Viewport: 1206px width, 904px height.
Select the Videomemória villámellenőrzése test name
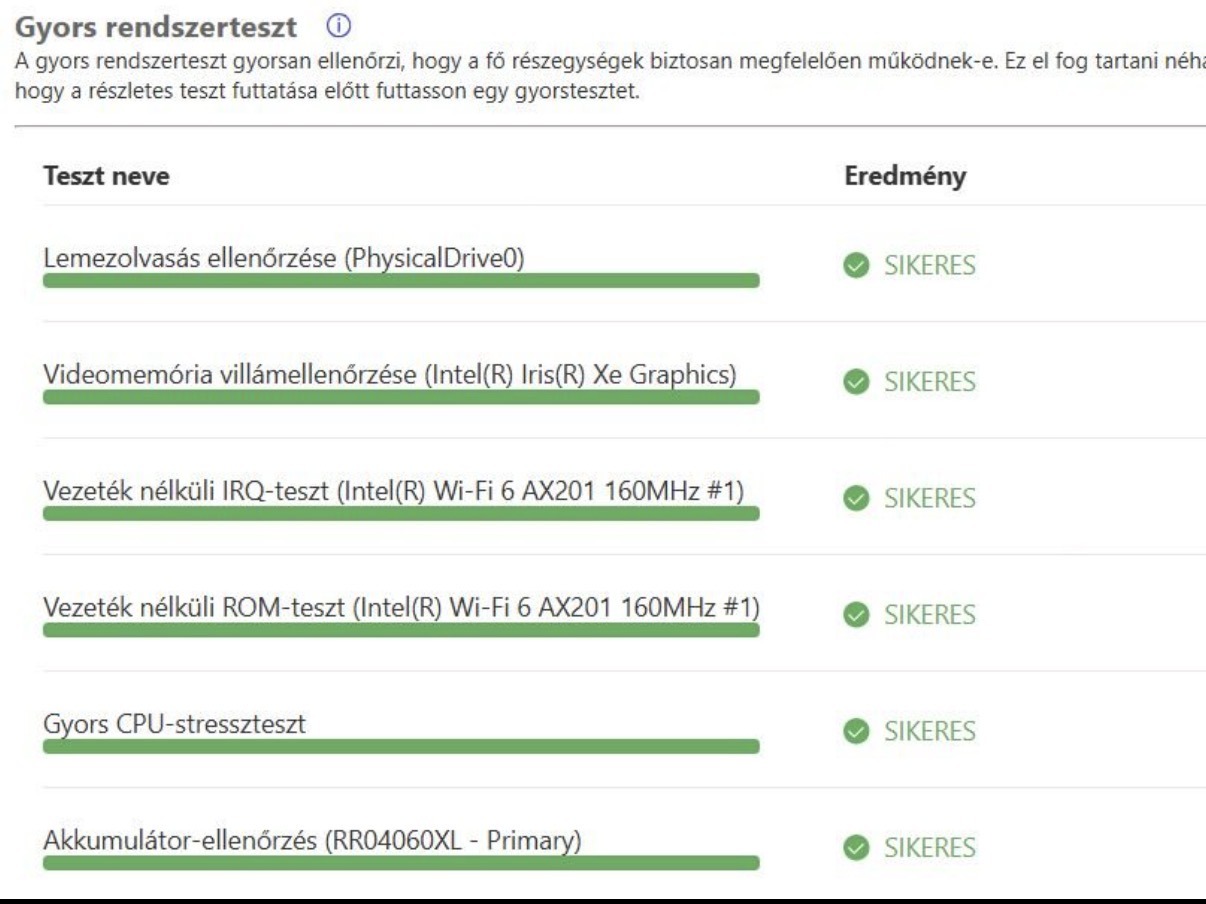click(390, 374)
